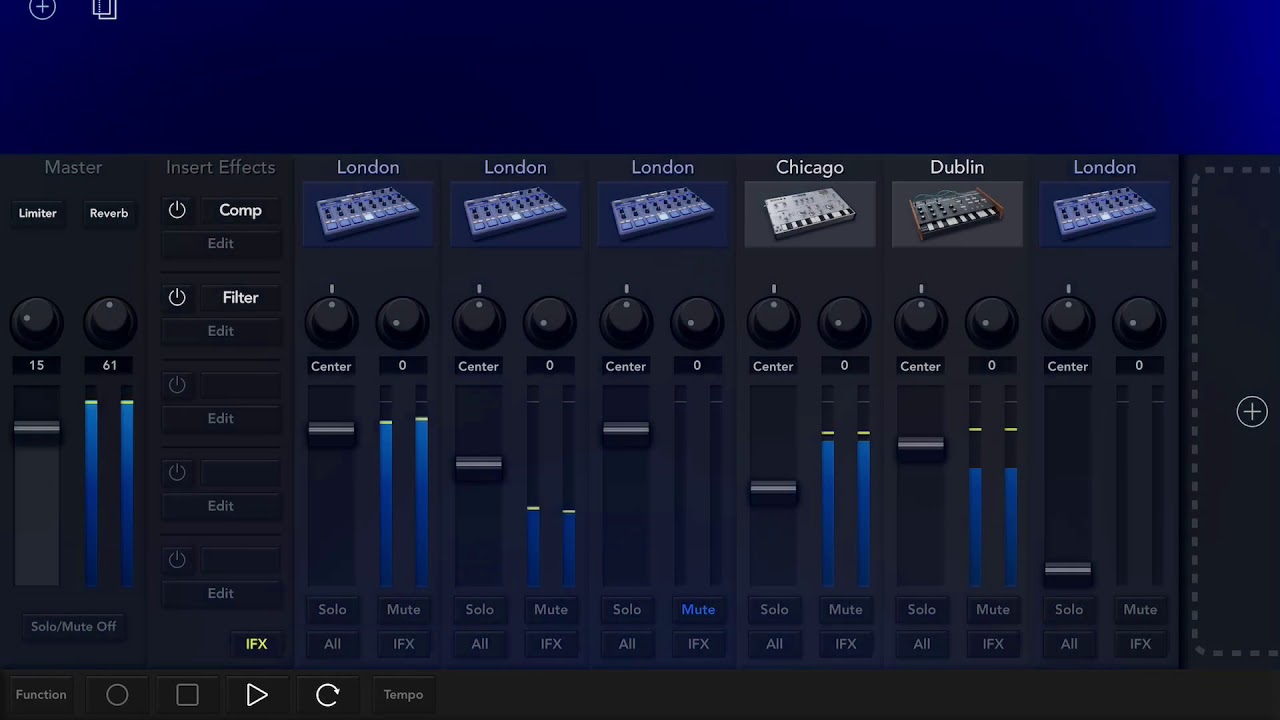Viewport: 1280px width, 720px height.
Task: Toggle the Filter effect power icon
Action: click(177, 297)
